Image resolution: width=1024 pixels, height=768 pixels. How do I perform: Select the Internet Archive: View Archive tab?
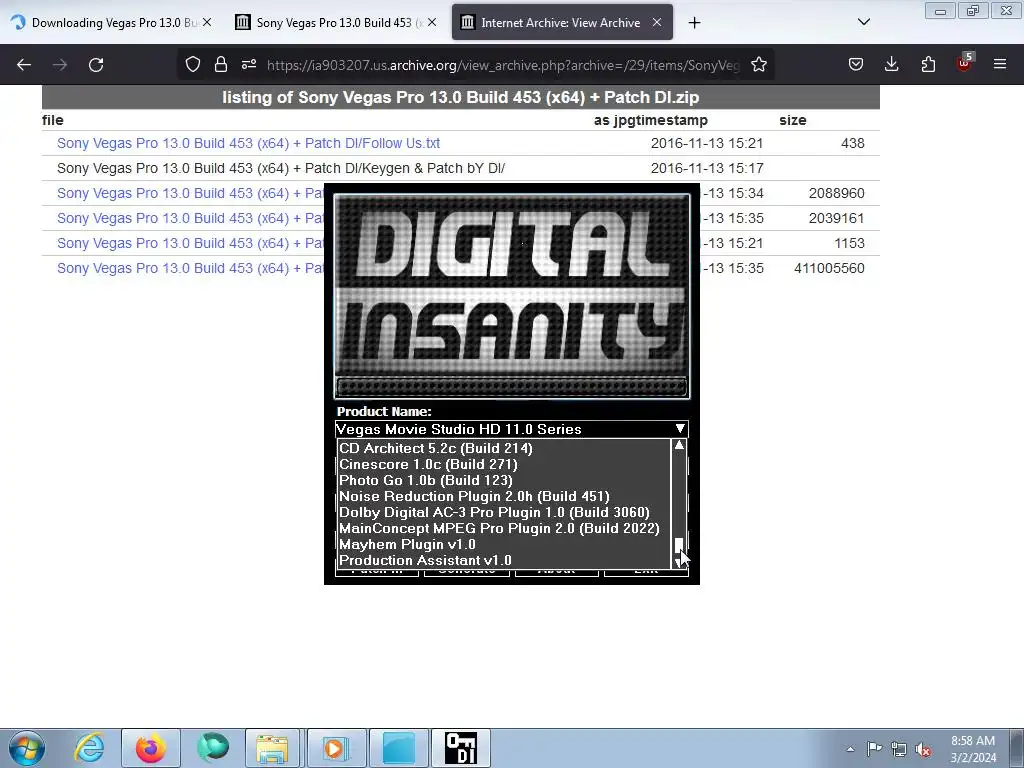pyautogui.click(x=561, y=23)
